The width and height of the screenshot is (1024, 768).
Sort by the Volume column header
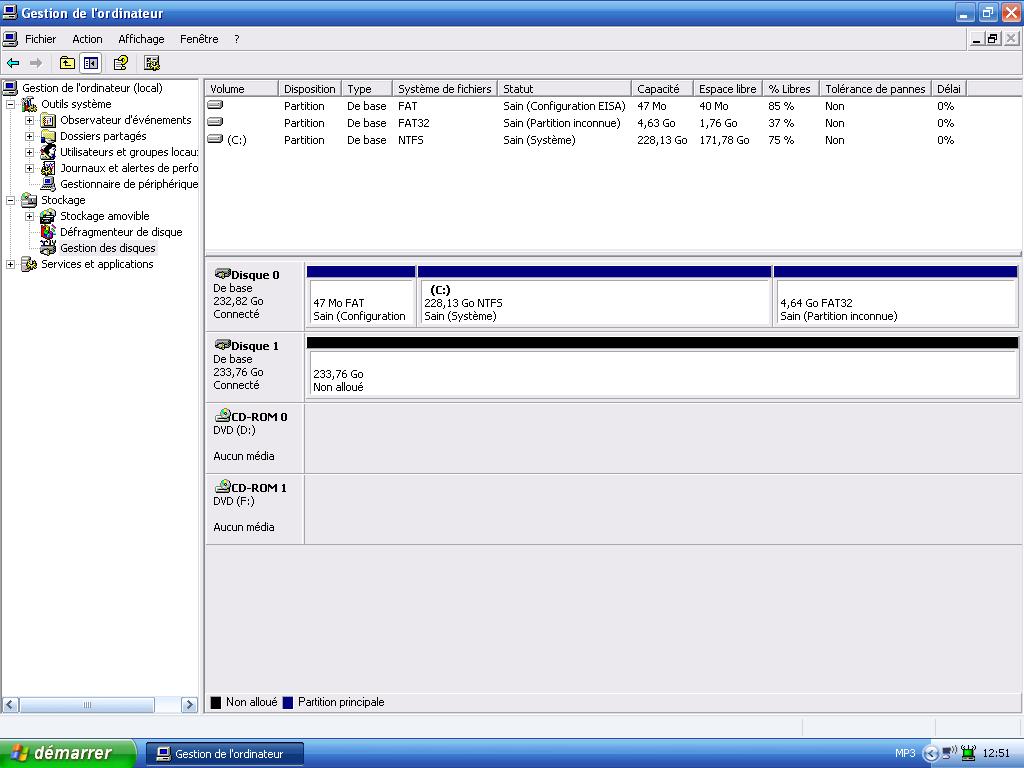coord(242,89)
